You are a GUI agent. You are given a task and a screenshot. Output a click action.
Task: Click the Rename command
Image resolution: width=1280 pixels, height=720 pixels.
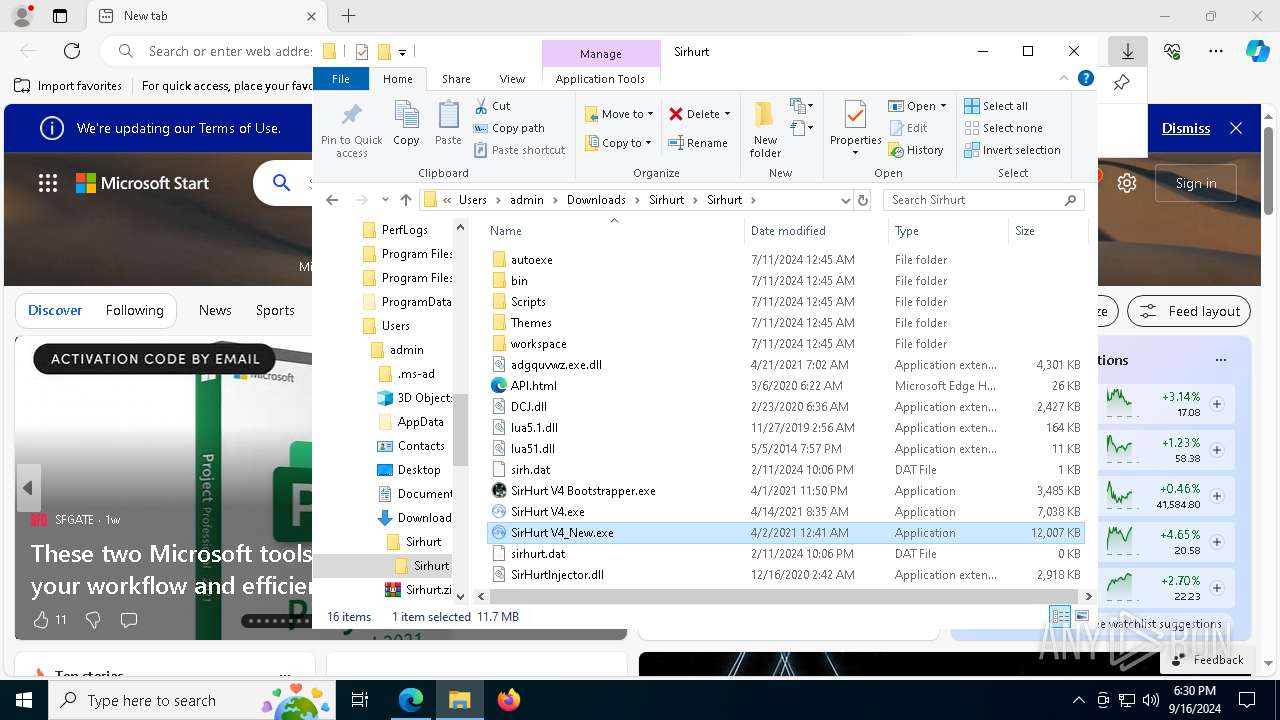[698, 143]
